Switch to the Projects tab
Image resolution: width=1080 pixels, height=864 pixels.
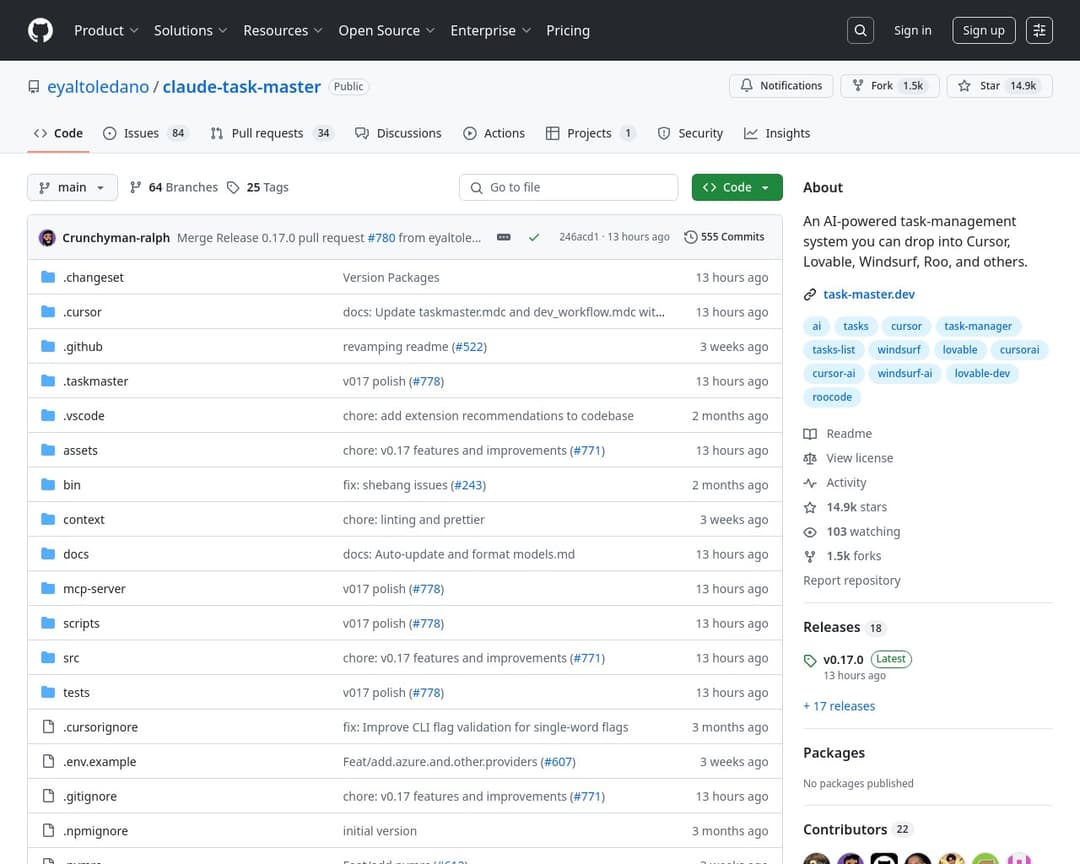pos(590,133)
